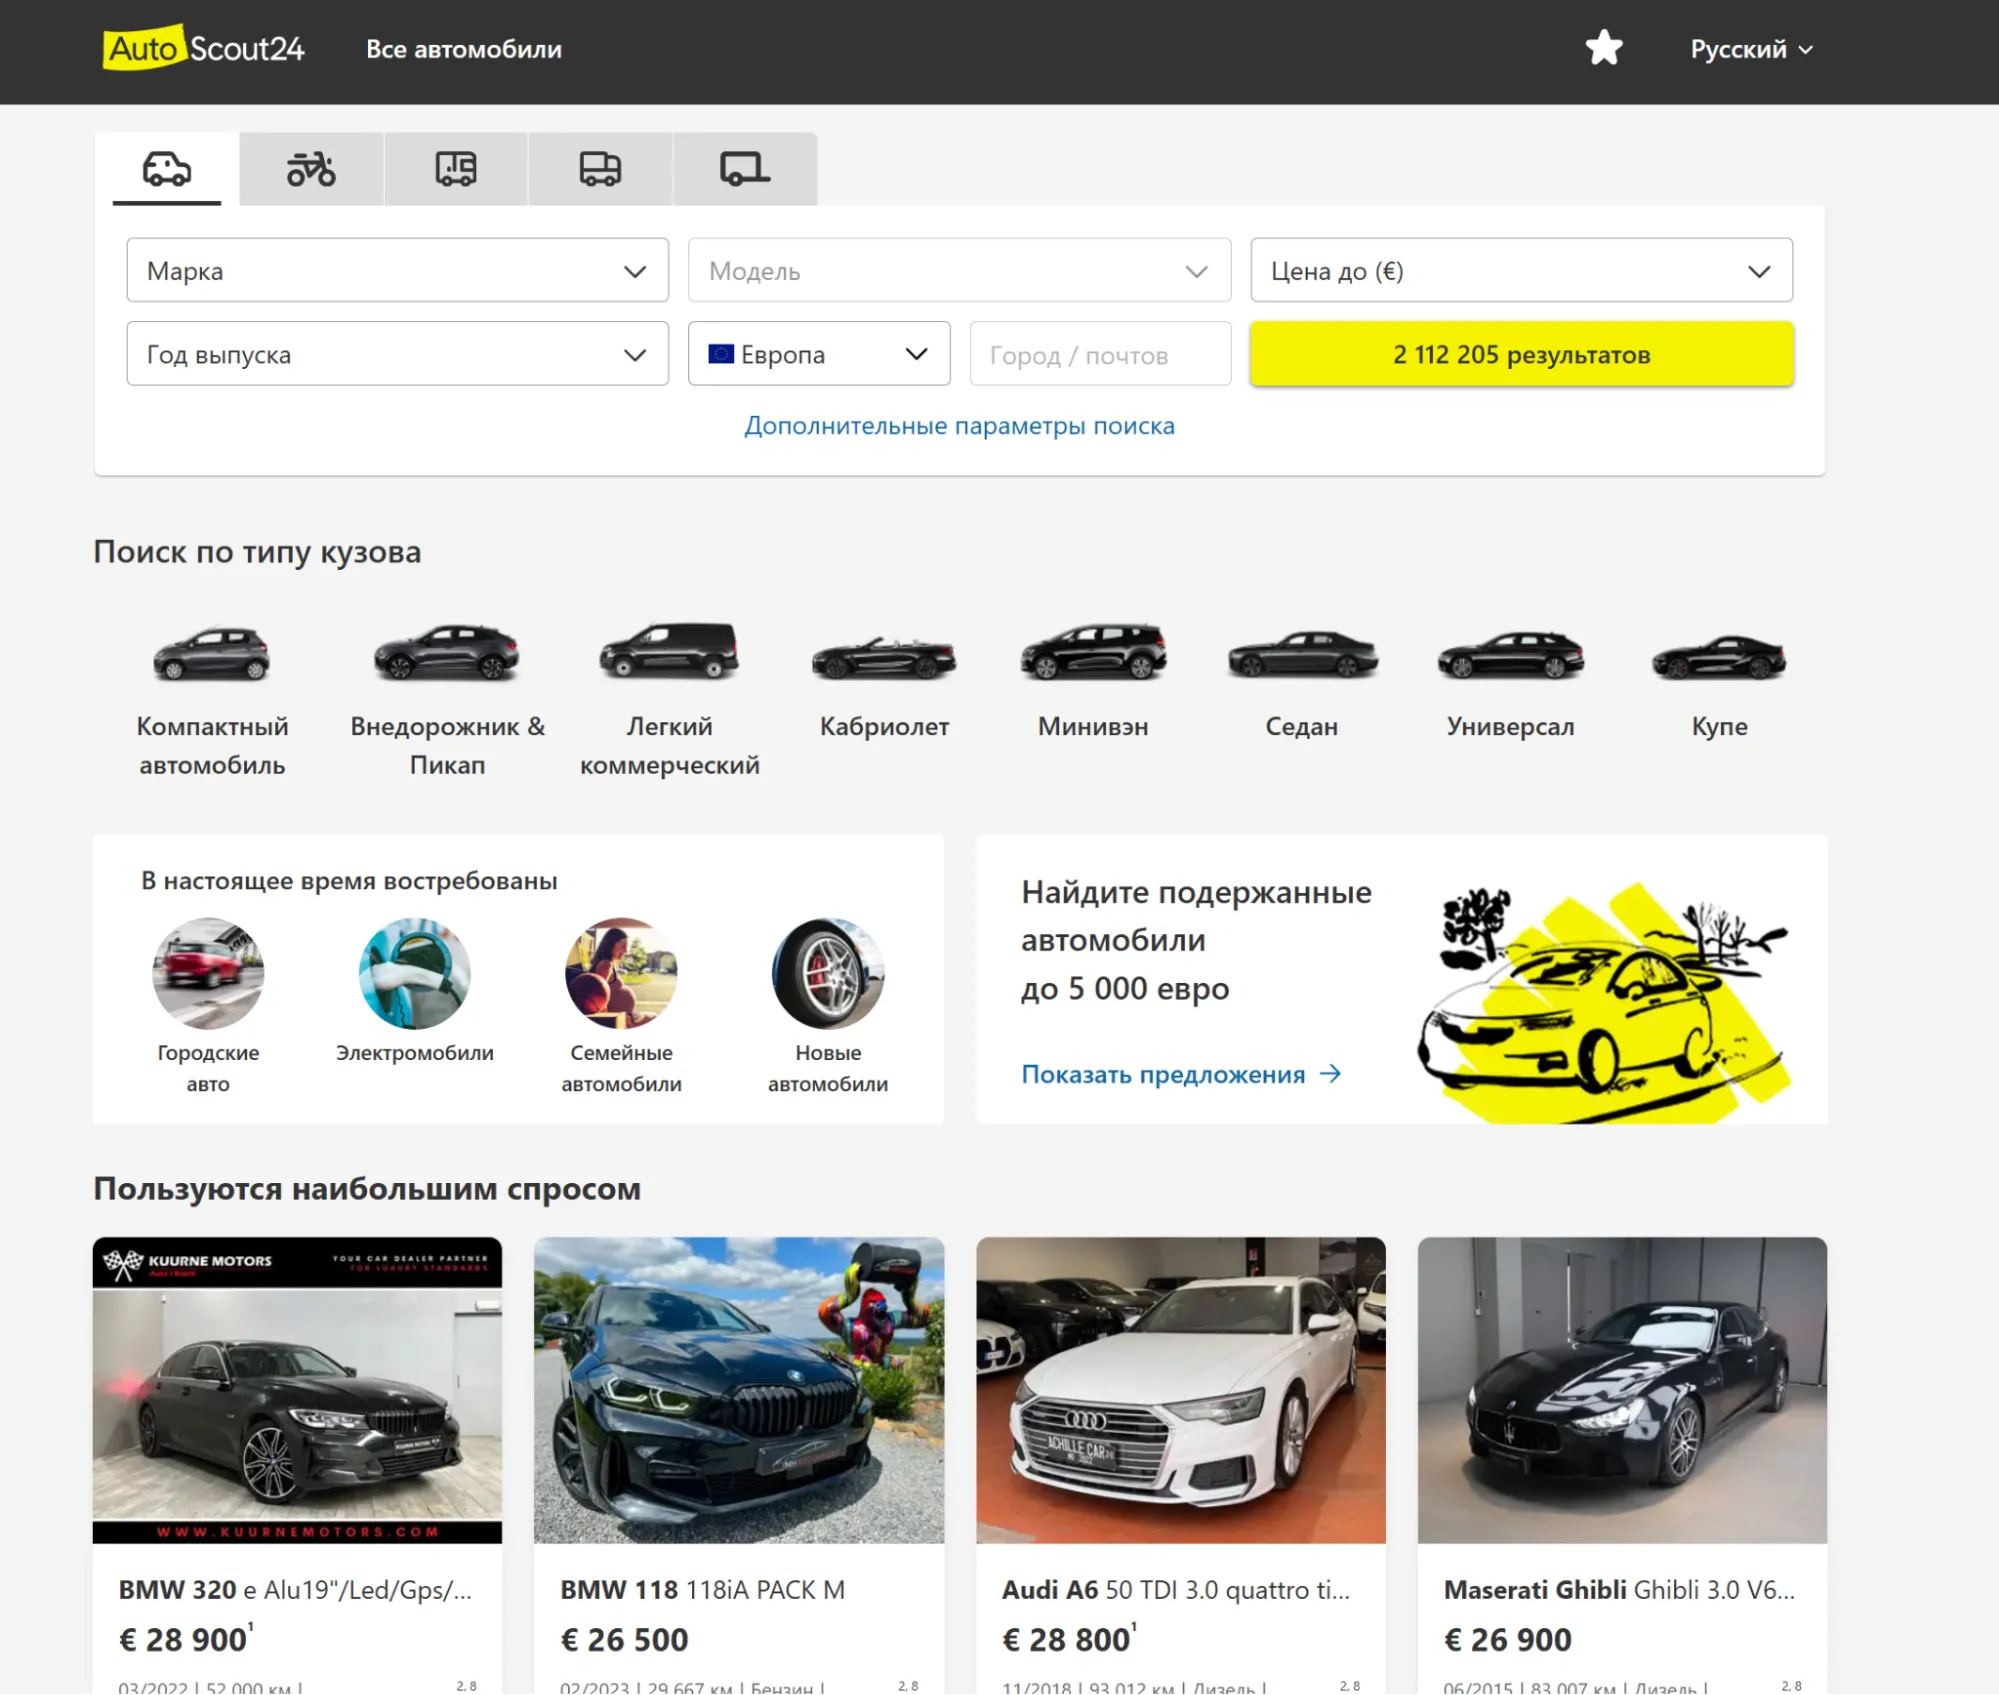Open favorites via the star icon

click(x=1603, y=48)
